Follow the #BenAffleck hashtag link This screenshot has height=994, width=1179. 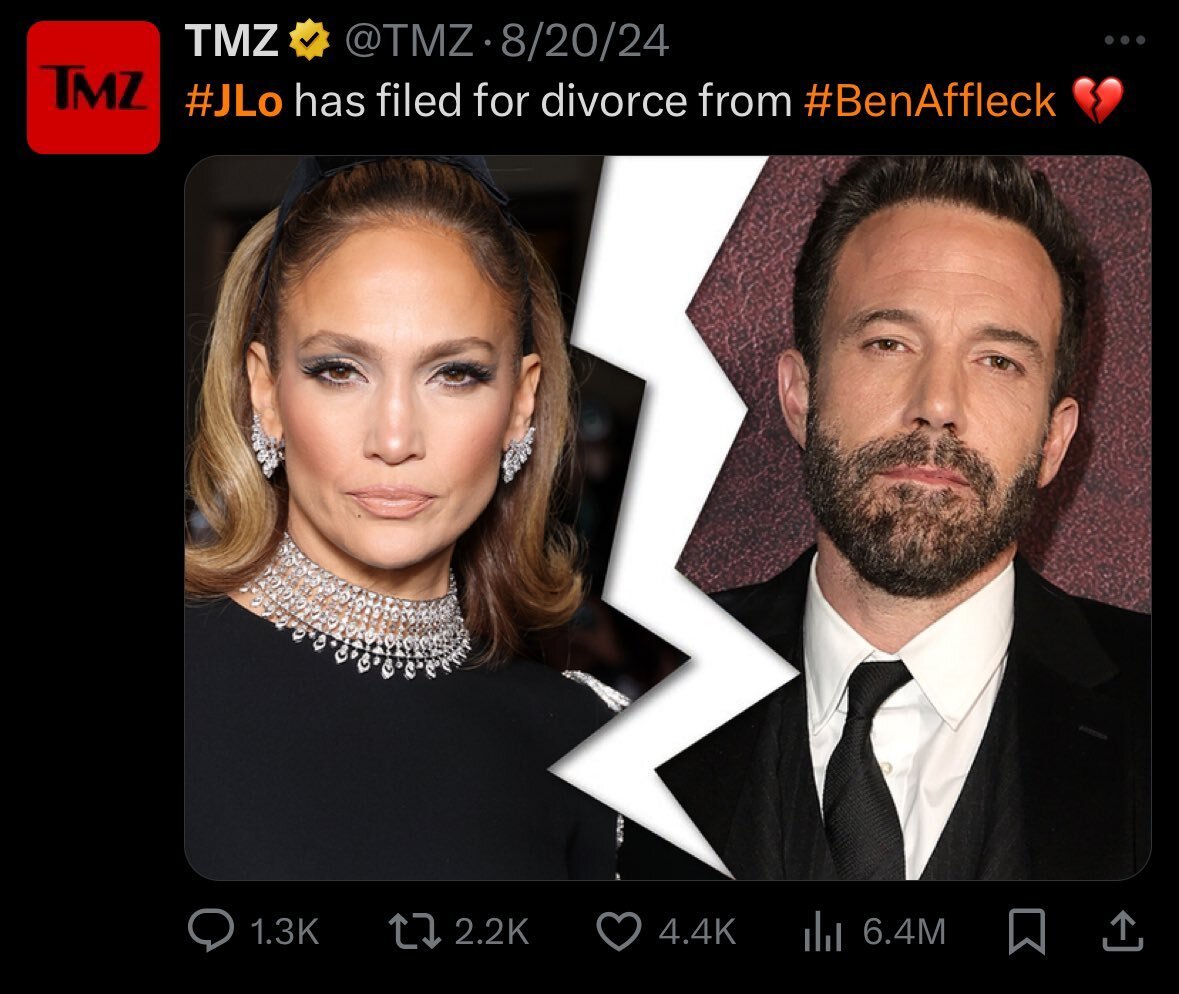click(x=930, y=101)
